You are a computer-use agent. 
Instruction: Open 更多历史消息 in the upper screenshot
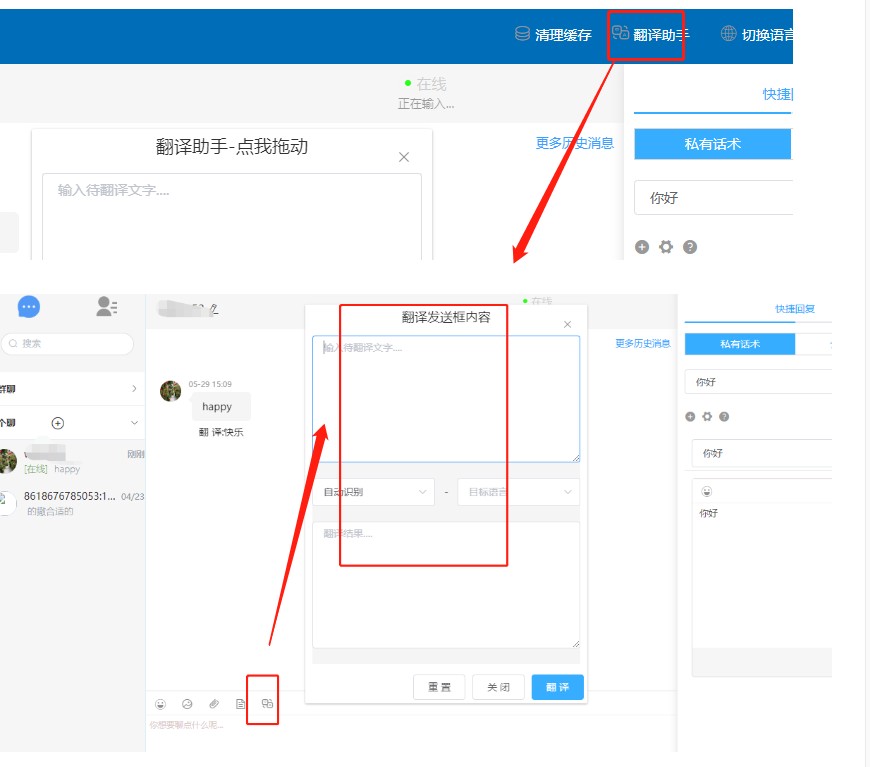click(x=574, y=143)
